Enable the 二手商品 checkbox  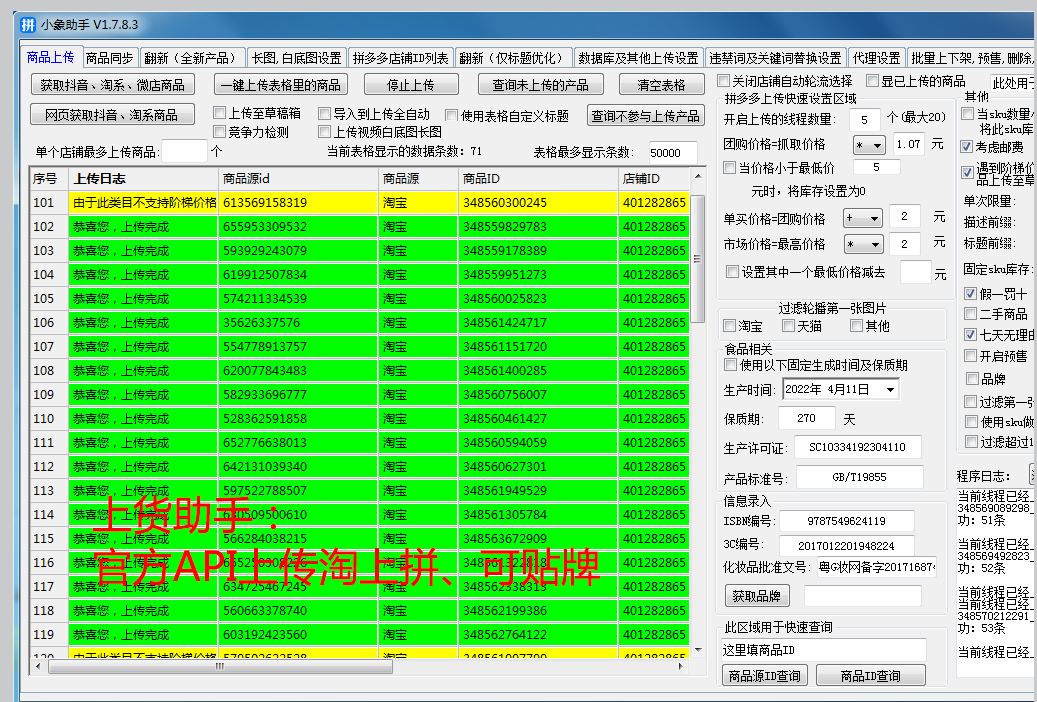[968, 313]
